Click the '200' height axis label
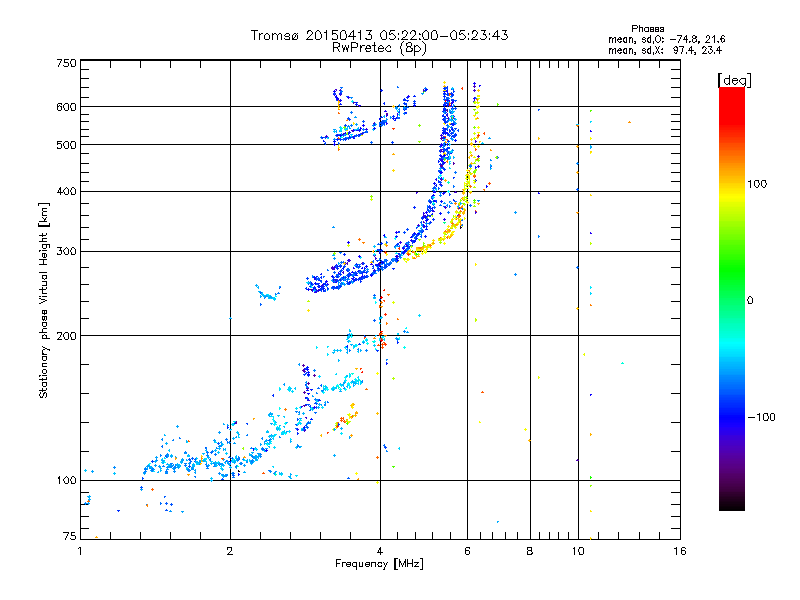Screen dimensions: 800x600 coord(66,336)
